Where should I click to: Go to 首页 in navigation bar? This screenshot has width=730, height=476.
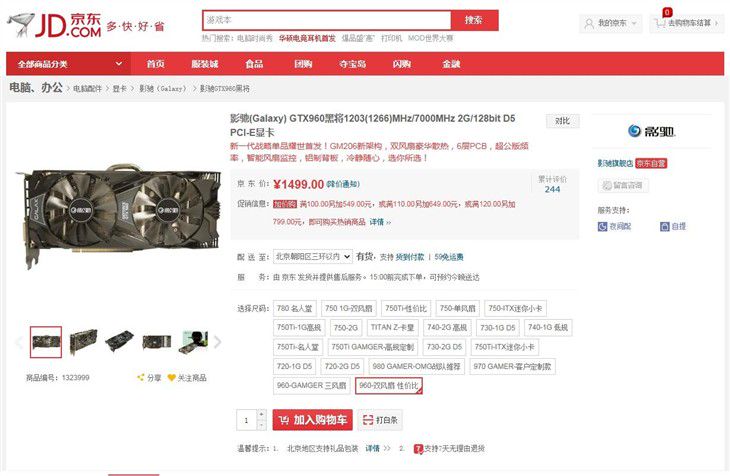(155, 64)
